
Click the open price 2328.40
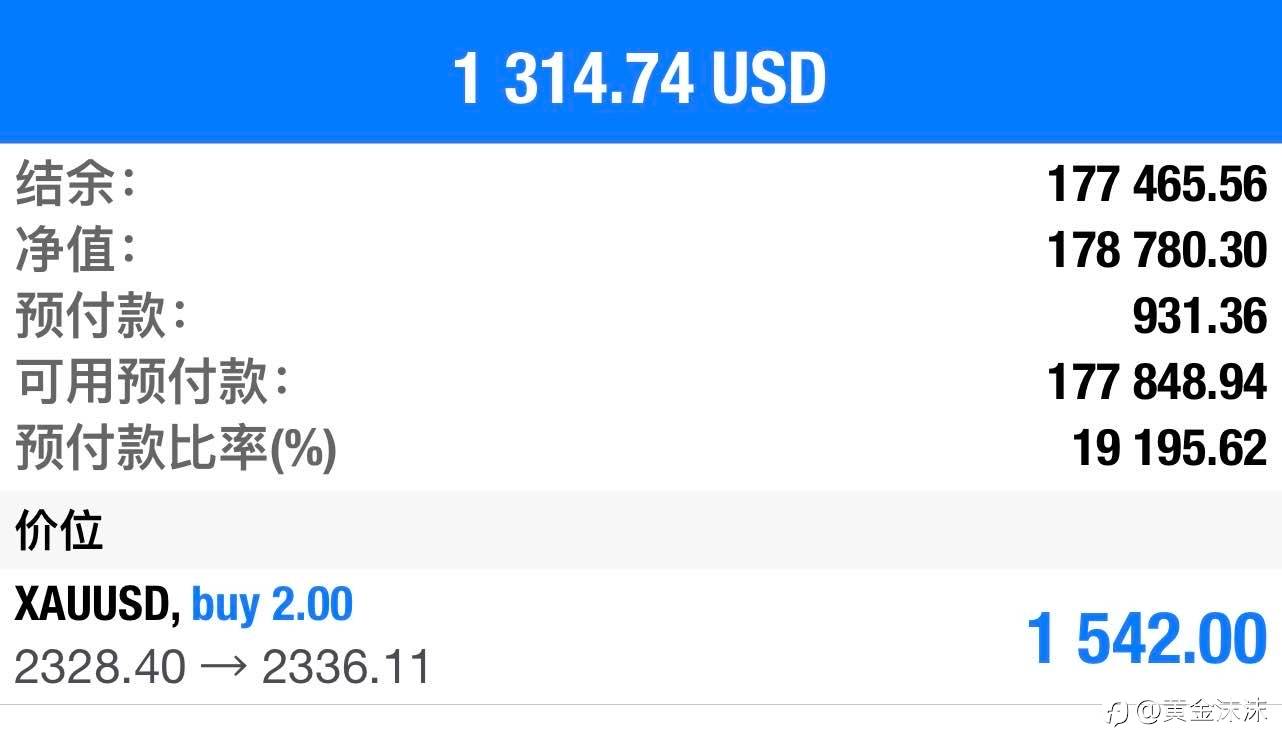tap(100, 667)
